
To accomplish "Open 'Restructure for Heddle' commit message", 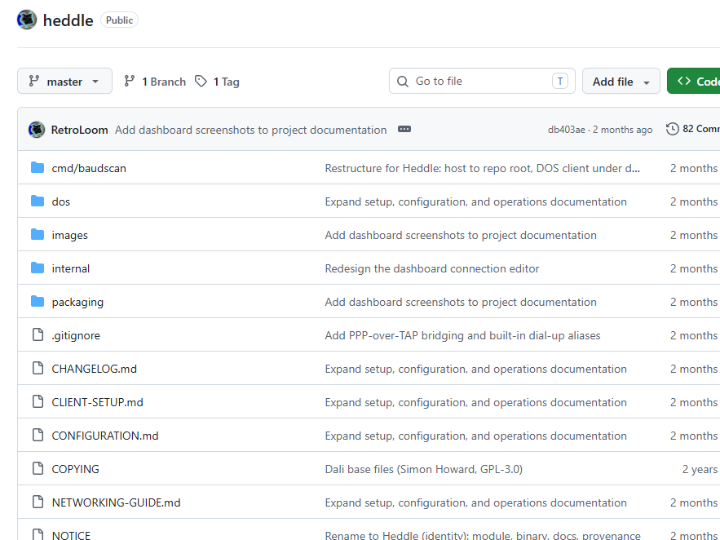I will click(482, 168).
